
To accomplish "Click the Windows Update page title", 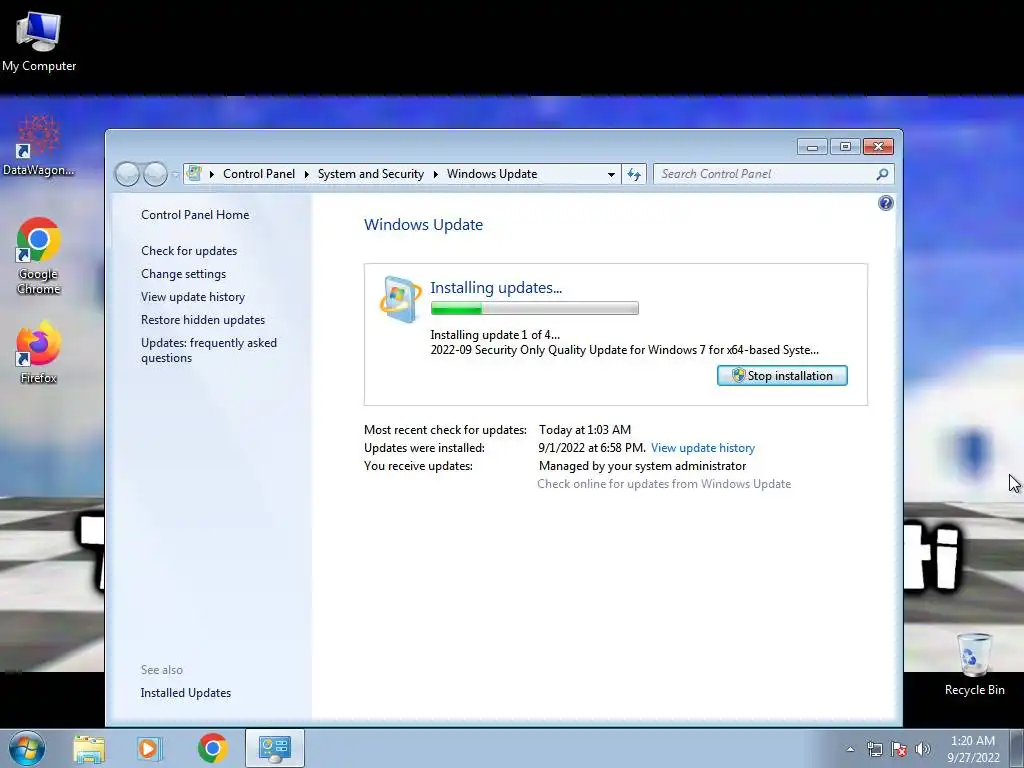I will pos(423,225).
